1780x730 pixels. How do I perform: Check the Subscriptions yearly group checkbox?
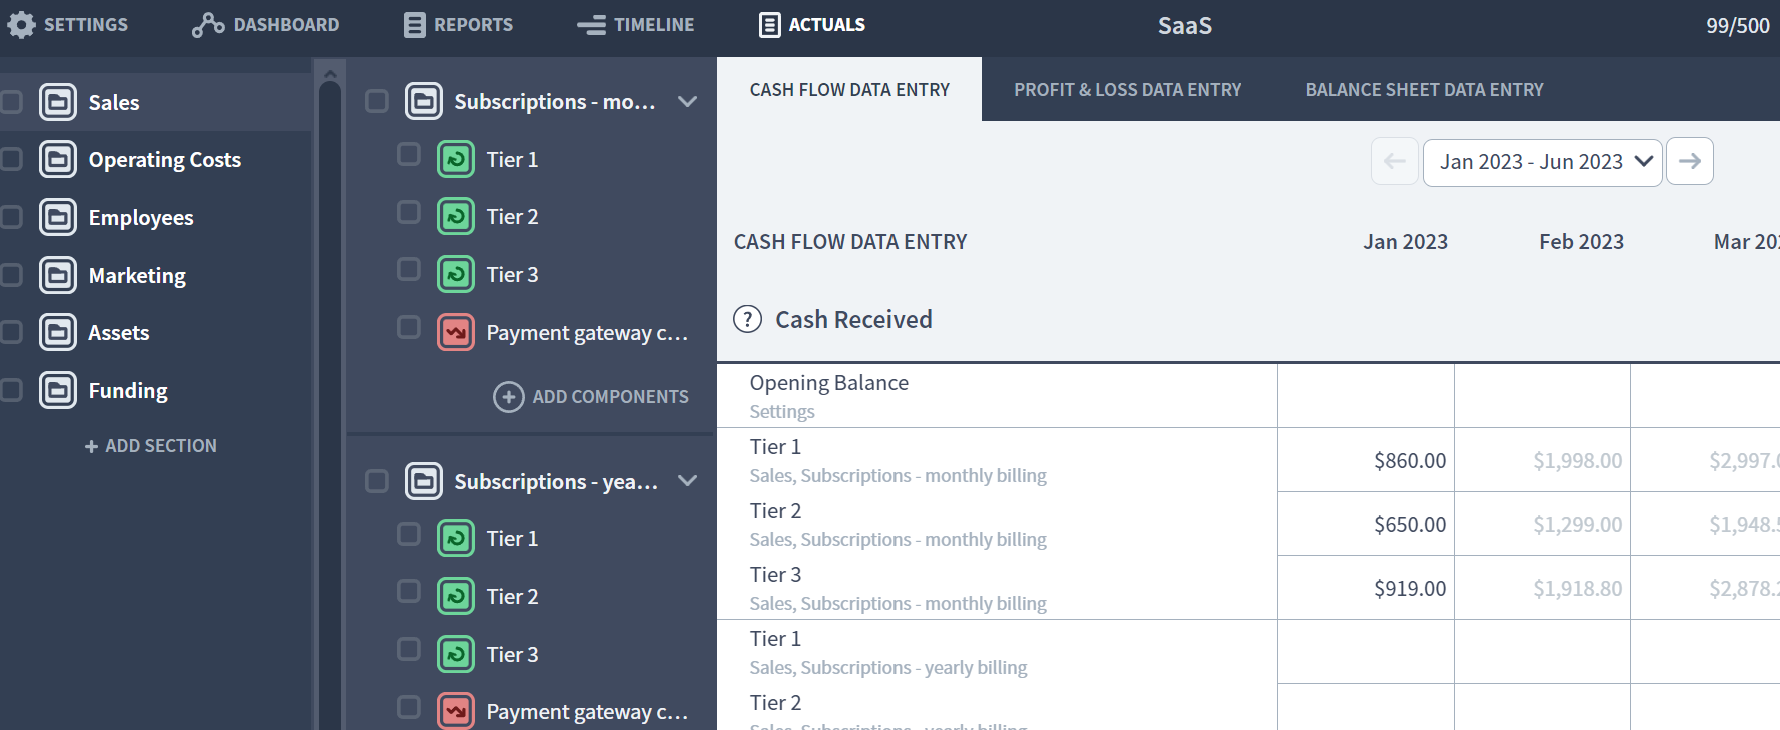[x=377, y=481]
